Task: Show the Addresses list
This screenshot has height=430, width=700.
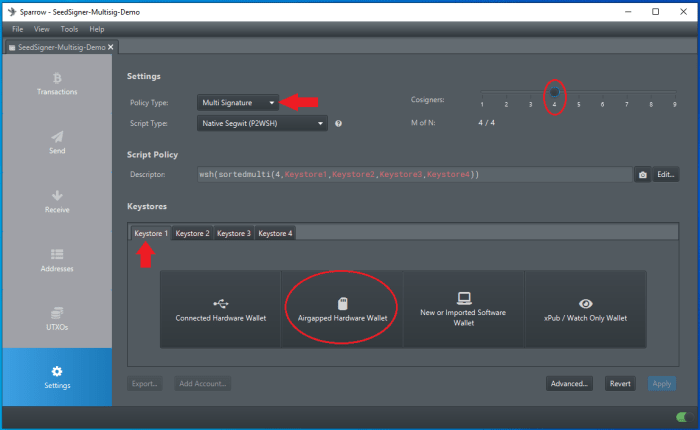Action: [x=57, y=260]
